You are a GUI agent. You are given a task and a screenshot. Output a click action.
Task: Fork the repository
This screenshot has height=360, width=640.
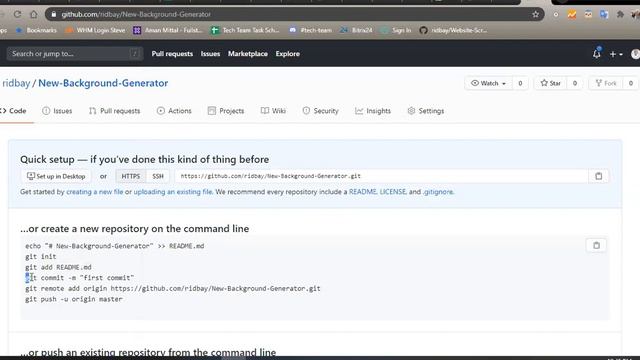pyautogui.click(x=606, y=83)
